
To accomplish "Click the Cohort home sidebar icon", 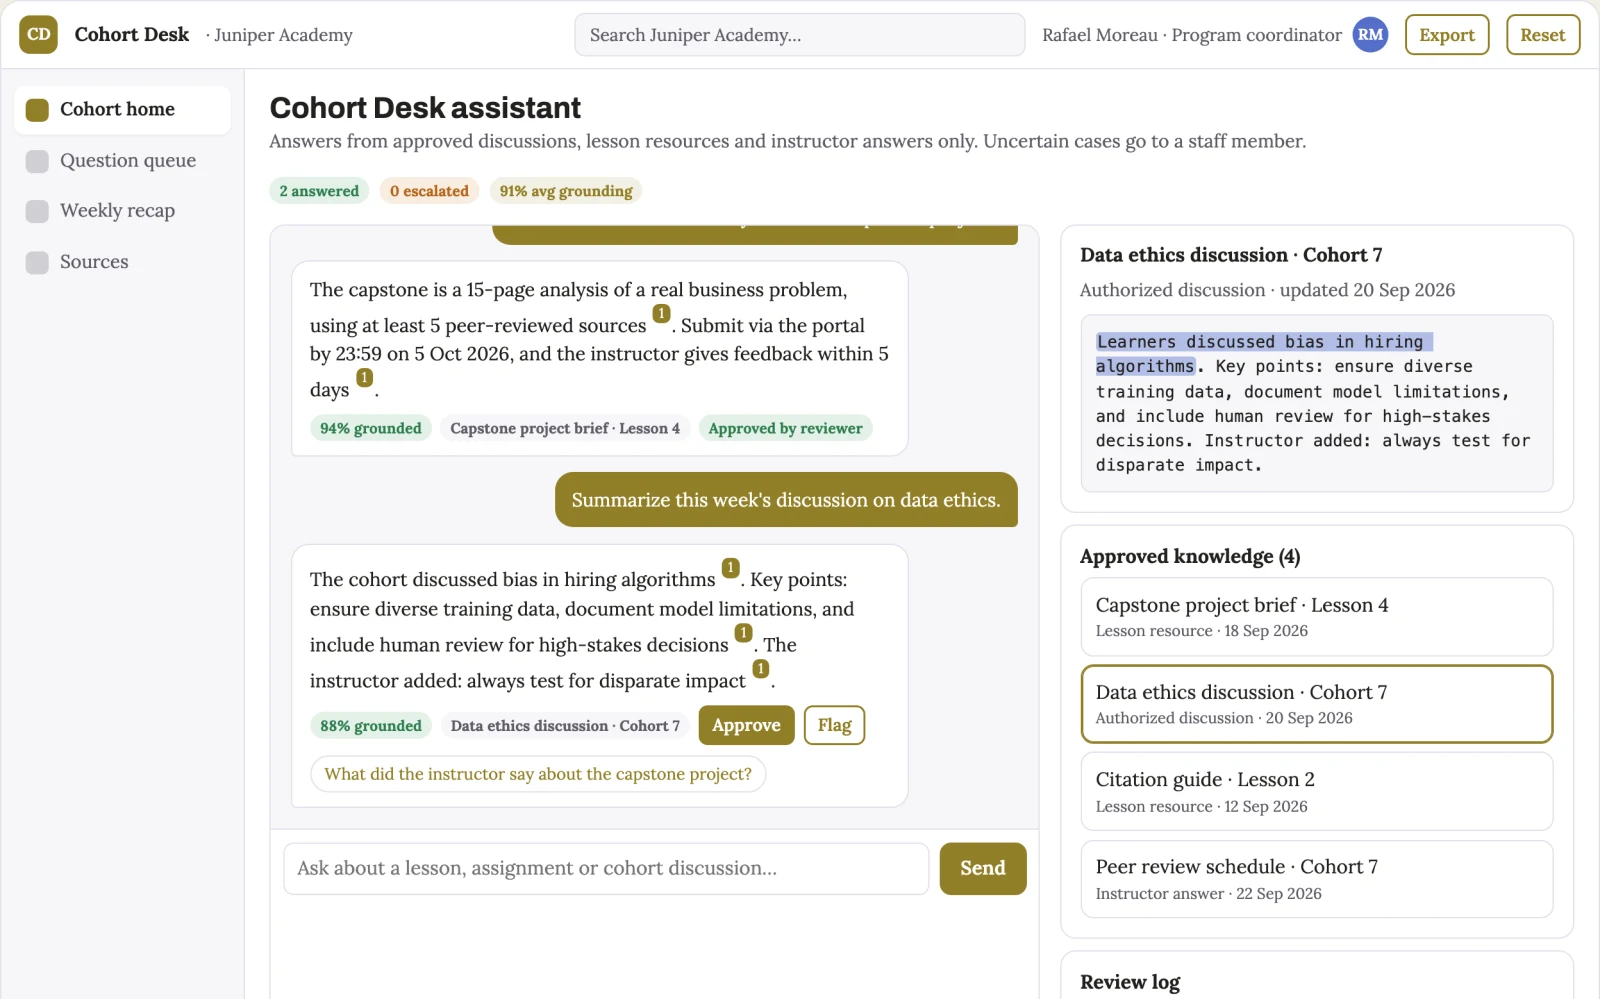I will point(37,110).
